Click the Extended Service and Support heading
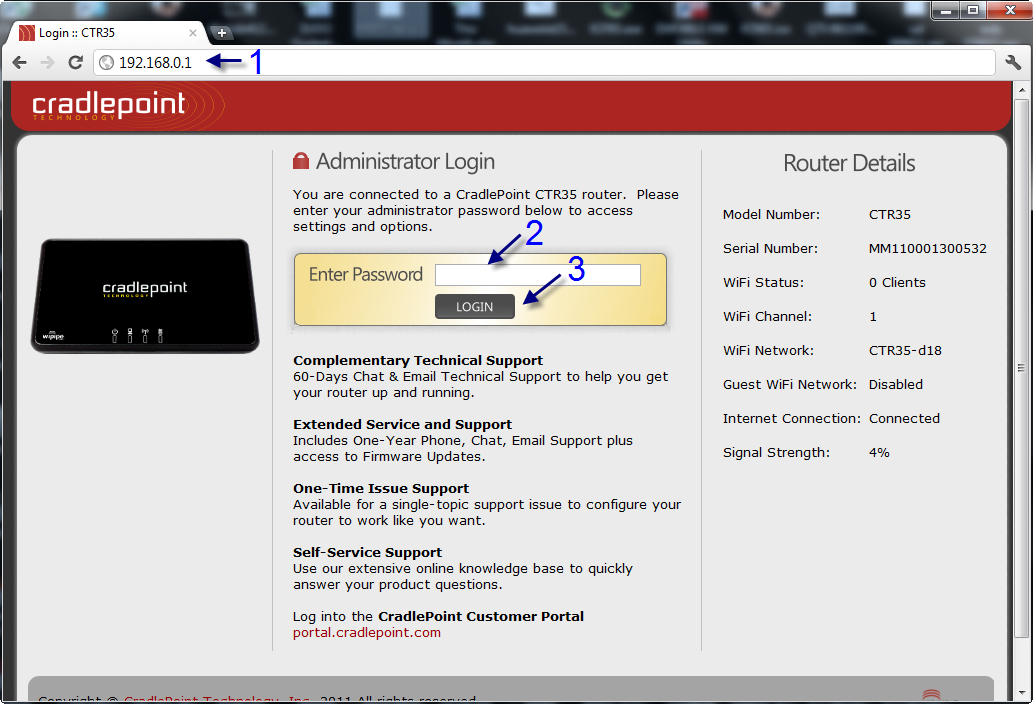This screenshot has height=704, width=1033. click(403, 425)
